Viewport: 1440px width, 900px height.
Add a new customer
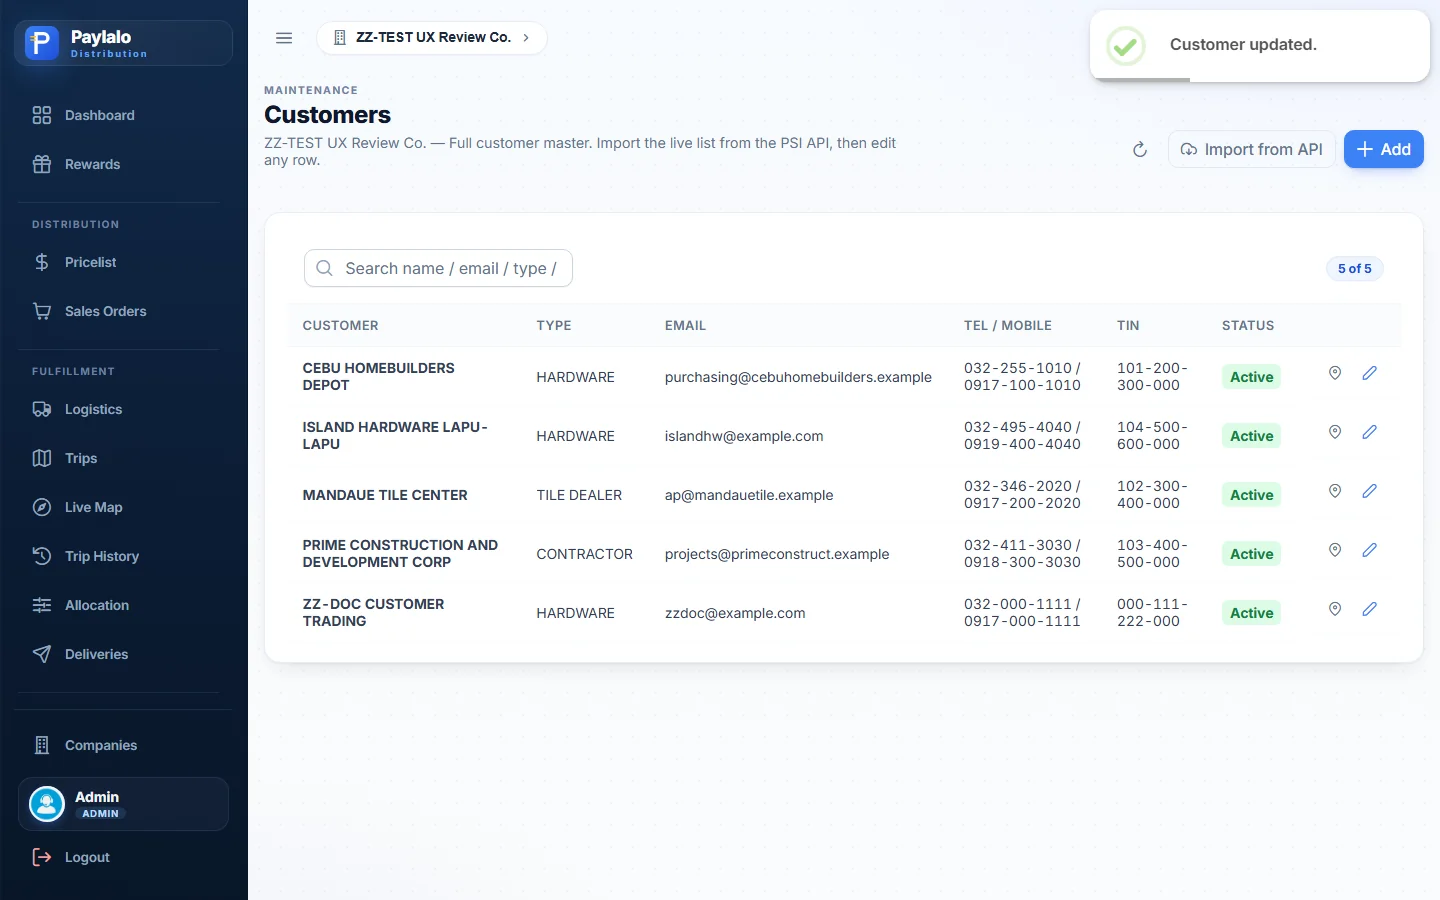point(1383,150)
